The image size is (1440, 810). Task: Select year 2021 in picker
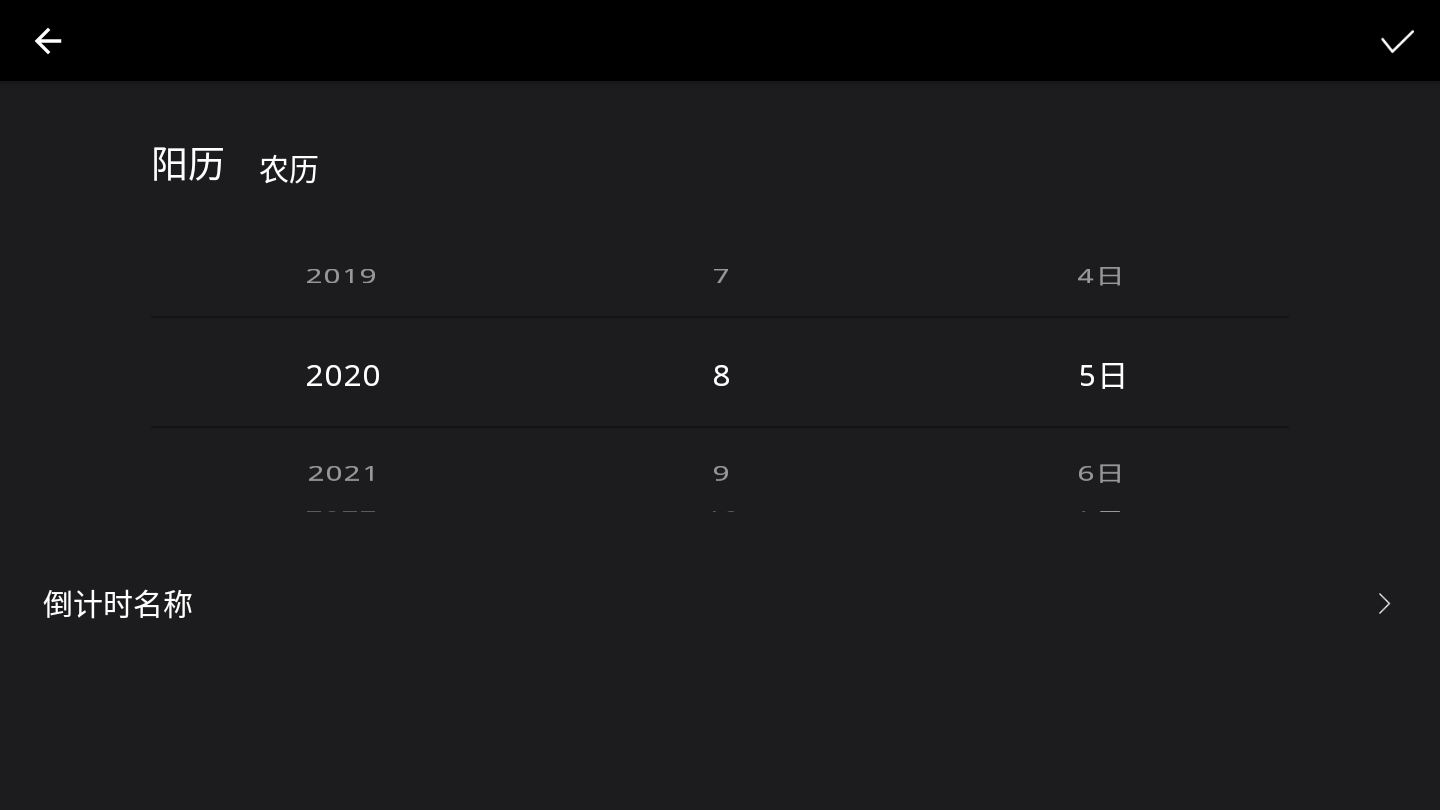point(342,474)
